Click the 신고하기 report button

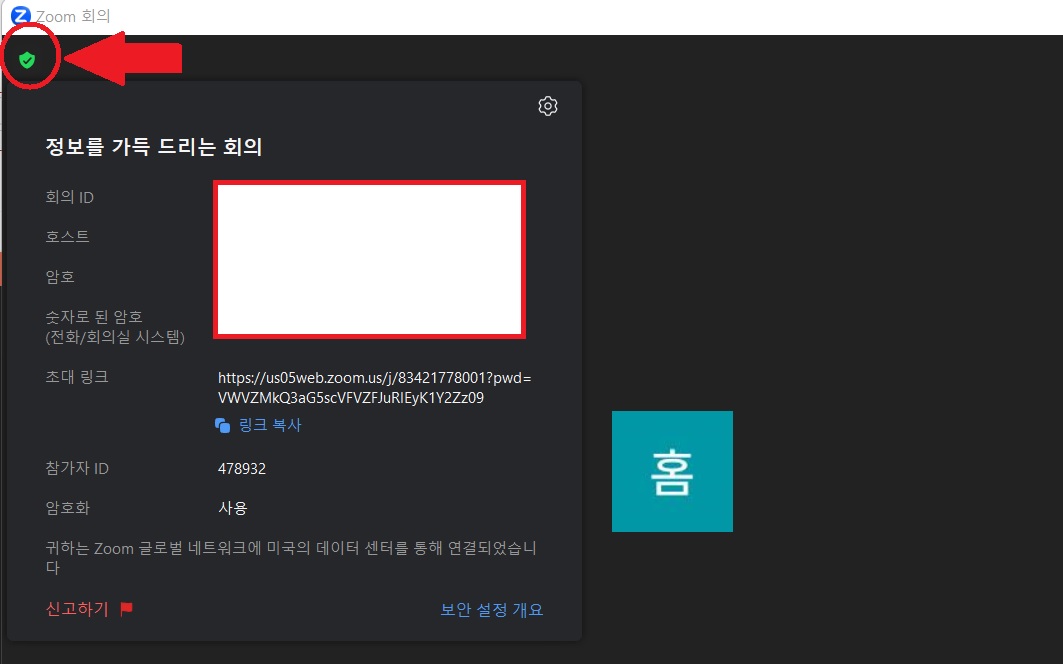[77, 609]
